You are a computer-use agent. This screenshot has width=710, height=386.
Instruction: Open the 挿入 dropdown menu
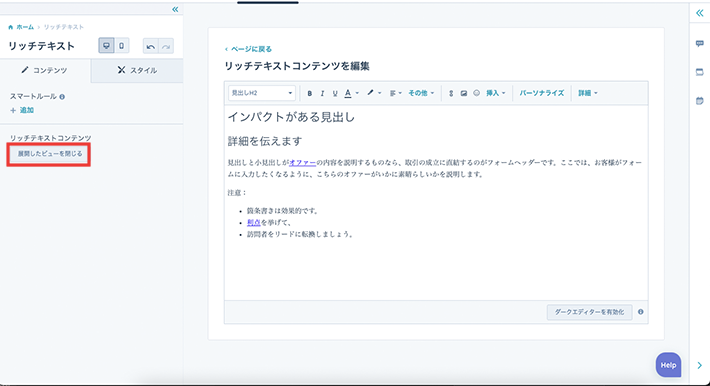point(495,93)
